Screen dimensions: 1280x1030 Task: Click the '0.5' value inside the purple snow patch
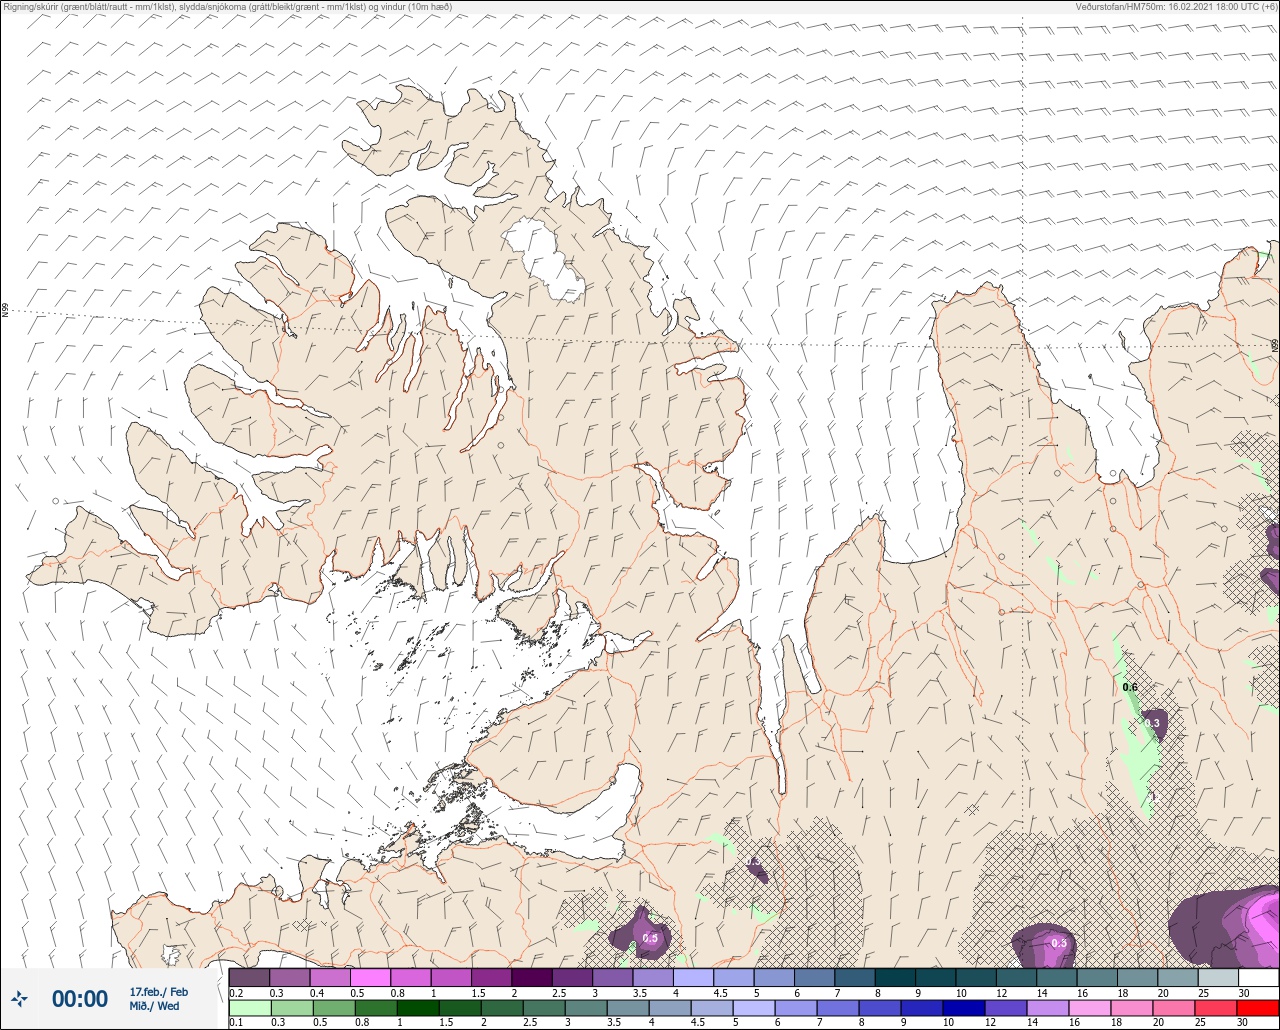click(650, 938)
